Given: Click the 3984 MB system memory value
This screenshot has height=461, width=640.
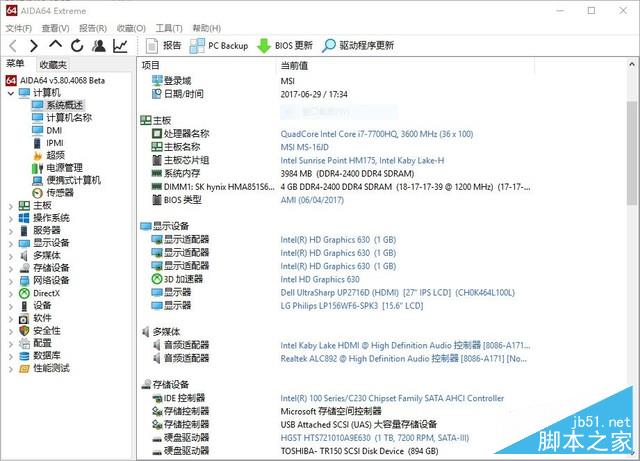Looking at the screenshot, I should [x=347, y=174].
